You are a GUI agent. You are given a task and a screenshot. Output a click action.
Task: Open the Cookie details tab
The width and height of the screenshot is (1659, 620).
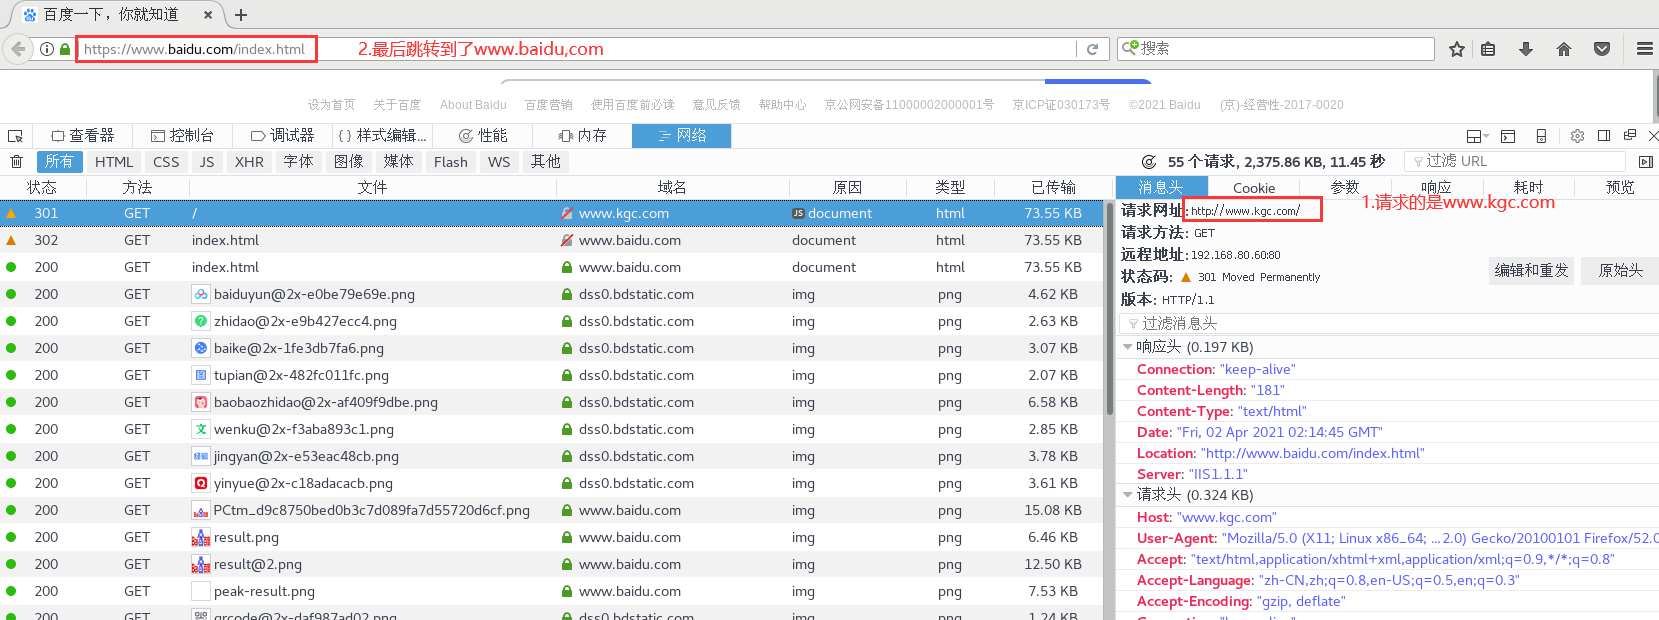click(1254, 187)
